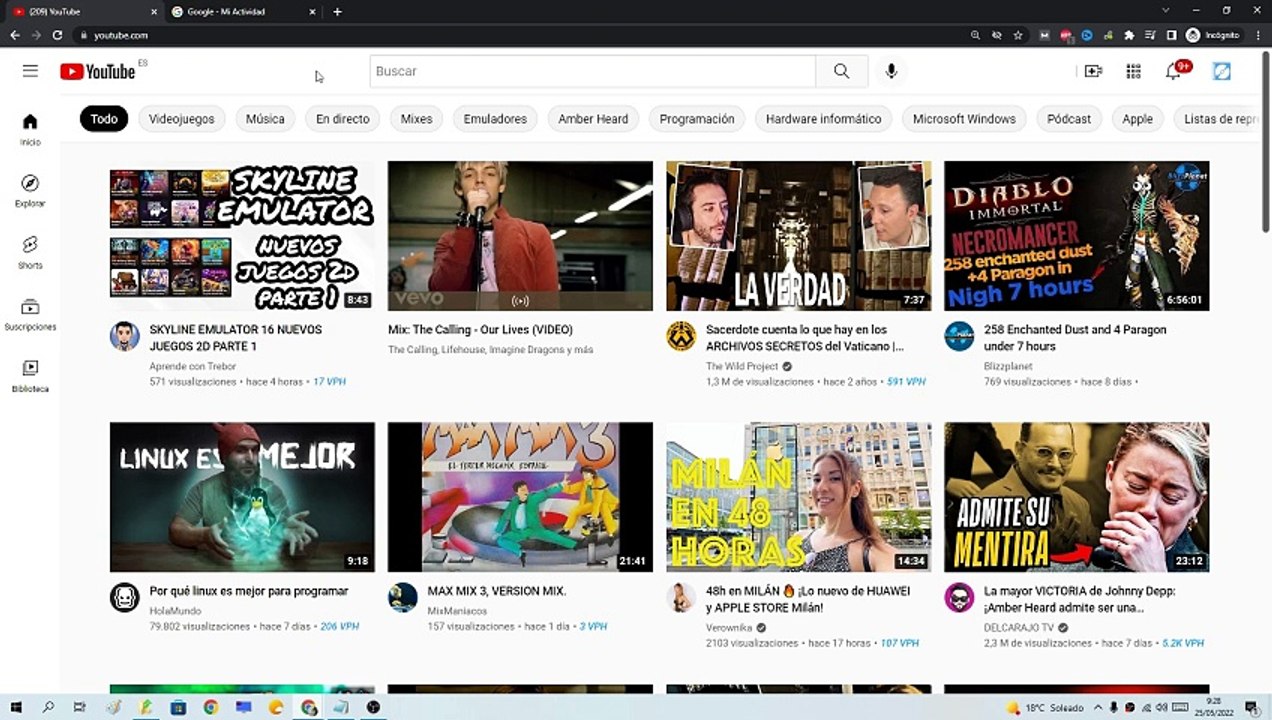Open Shorts in the left sidebar
Image resolution: width=1272 pixels, height=720 pixels.
30,252
